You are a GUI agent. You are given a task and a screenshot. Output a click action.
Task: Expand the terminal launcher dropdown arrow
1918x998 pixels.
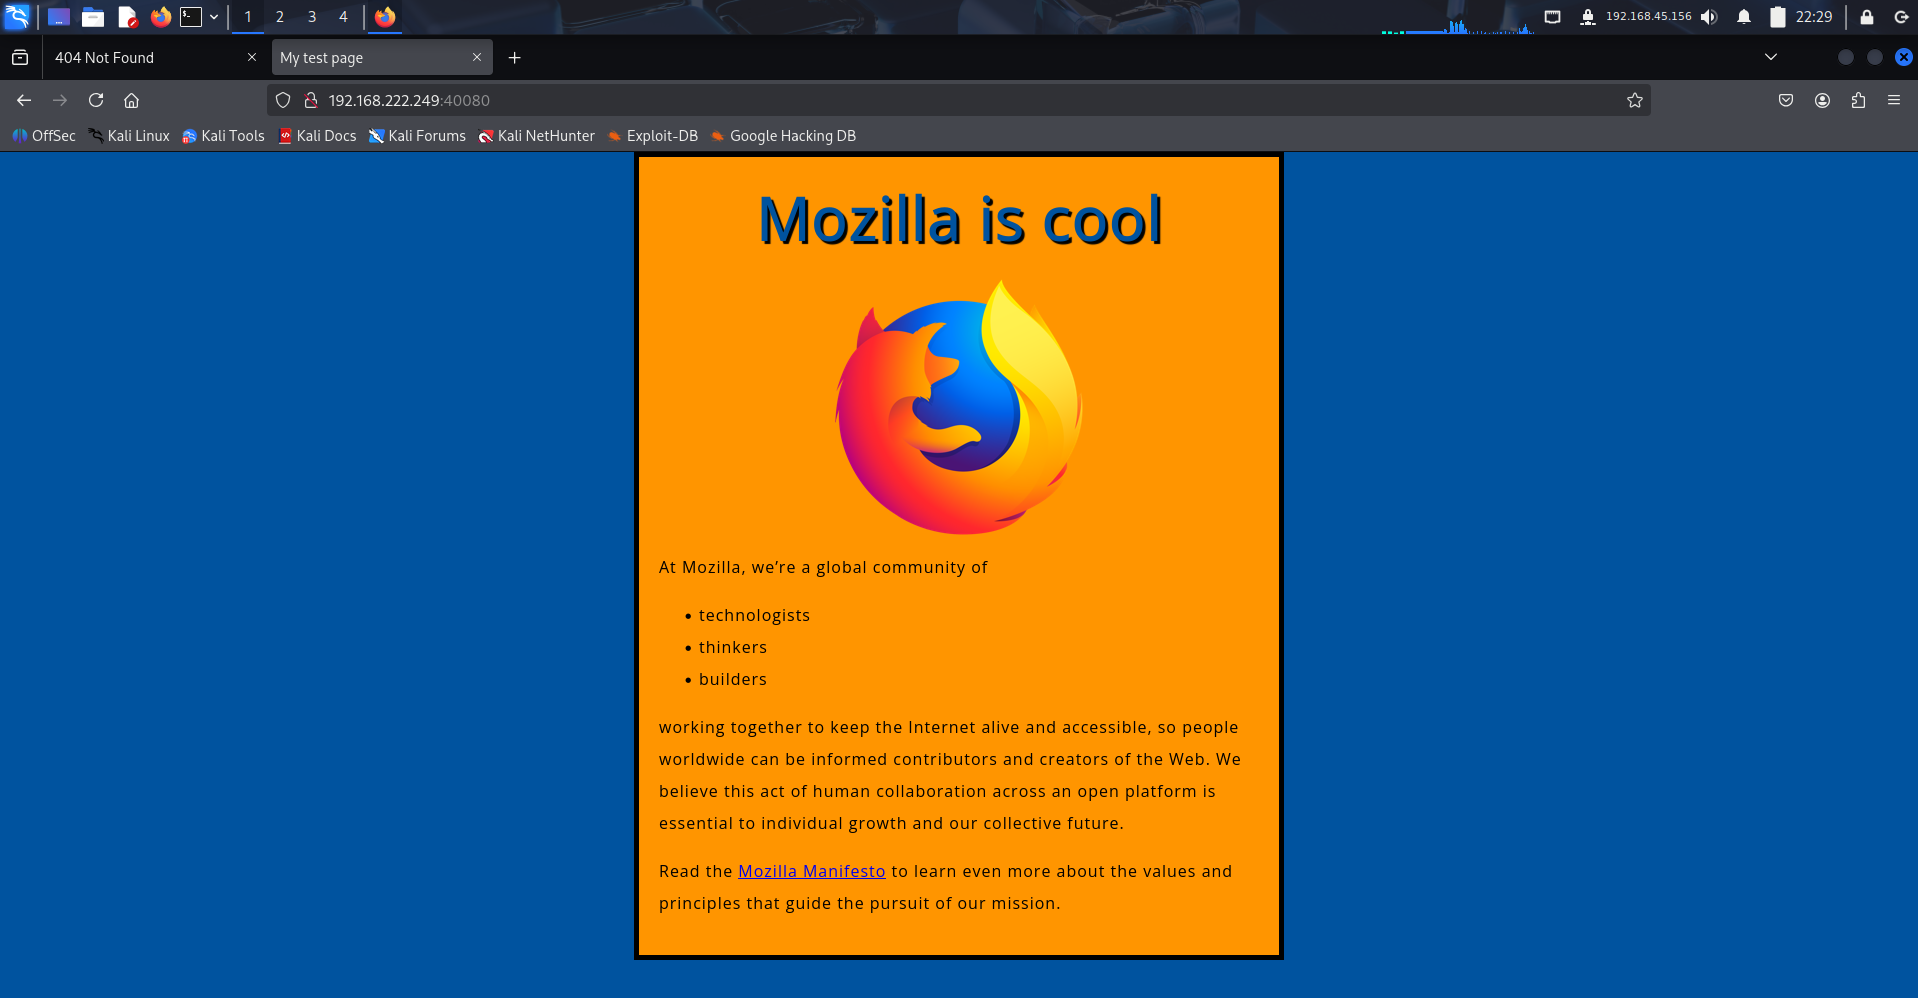click(x=214, y=16)
